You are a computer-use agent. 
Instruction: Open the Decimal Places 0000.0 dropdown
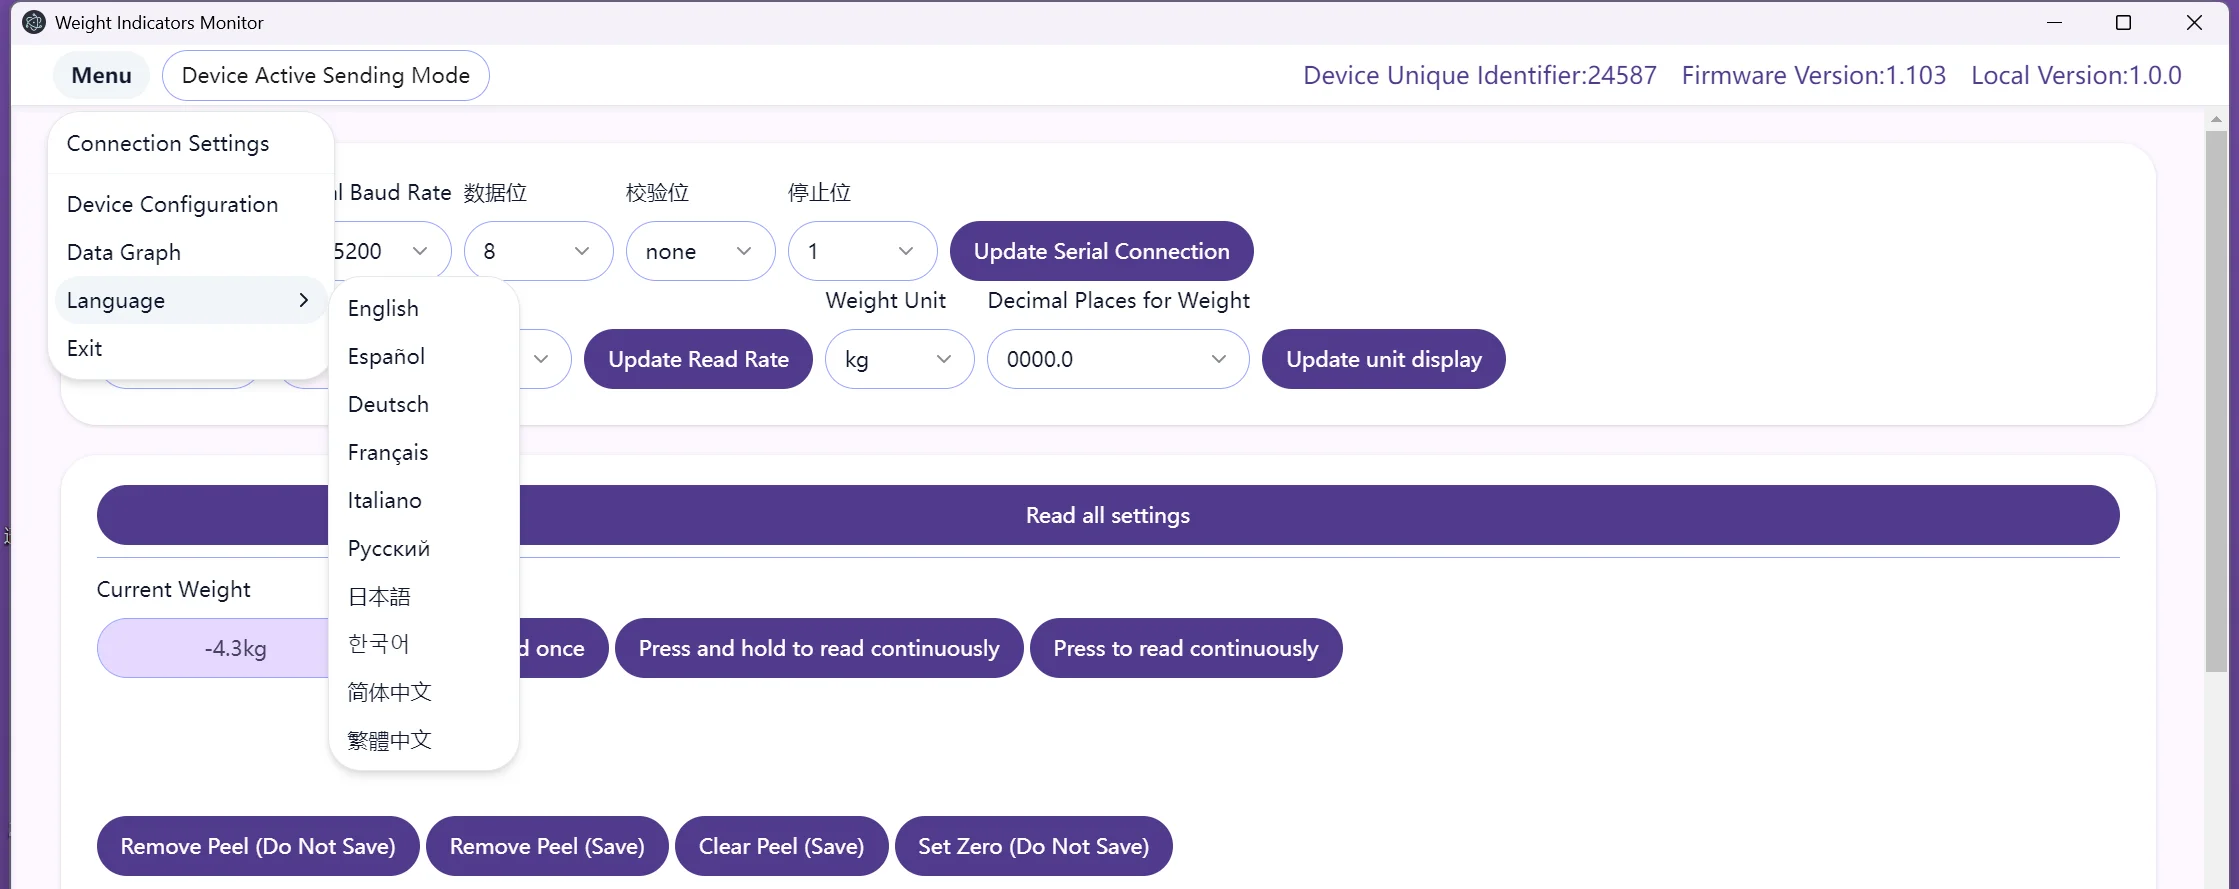tap(1117, 359)
